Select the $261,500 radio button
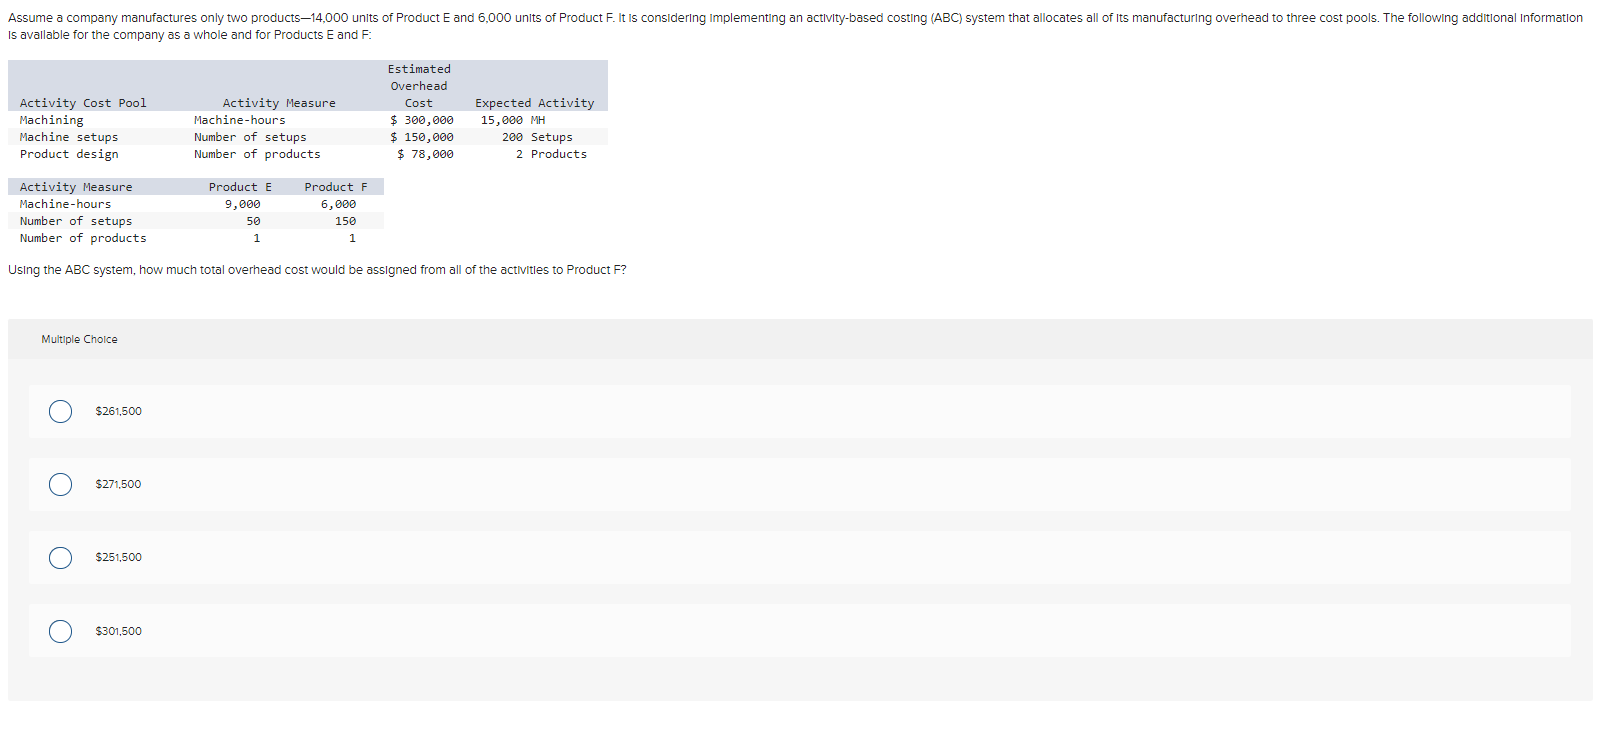Image resolution: width=1602 pixels, height=735 pixels. 60,411
